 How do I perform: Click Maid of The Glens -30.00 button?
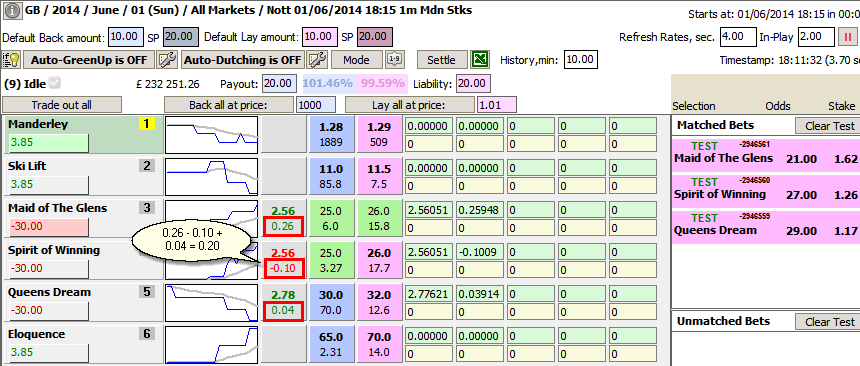click(48, 227)
